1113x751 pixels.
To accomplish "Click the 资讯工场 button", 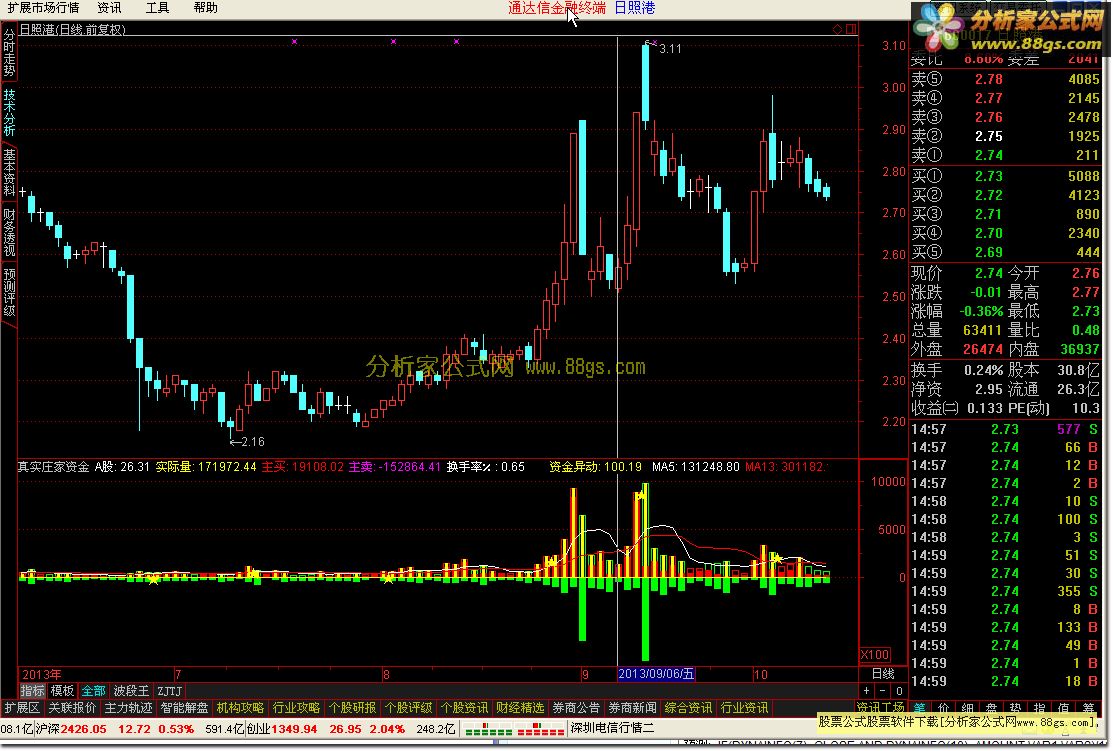I will point(880,708).
